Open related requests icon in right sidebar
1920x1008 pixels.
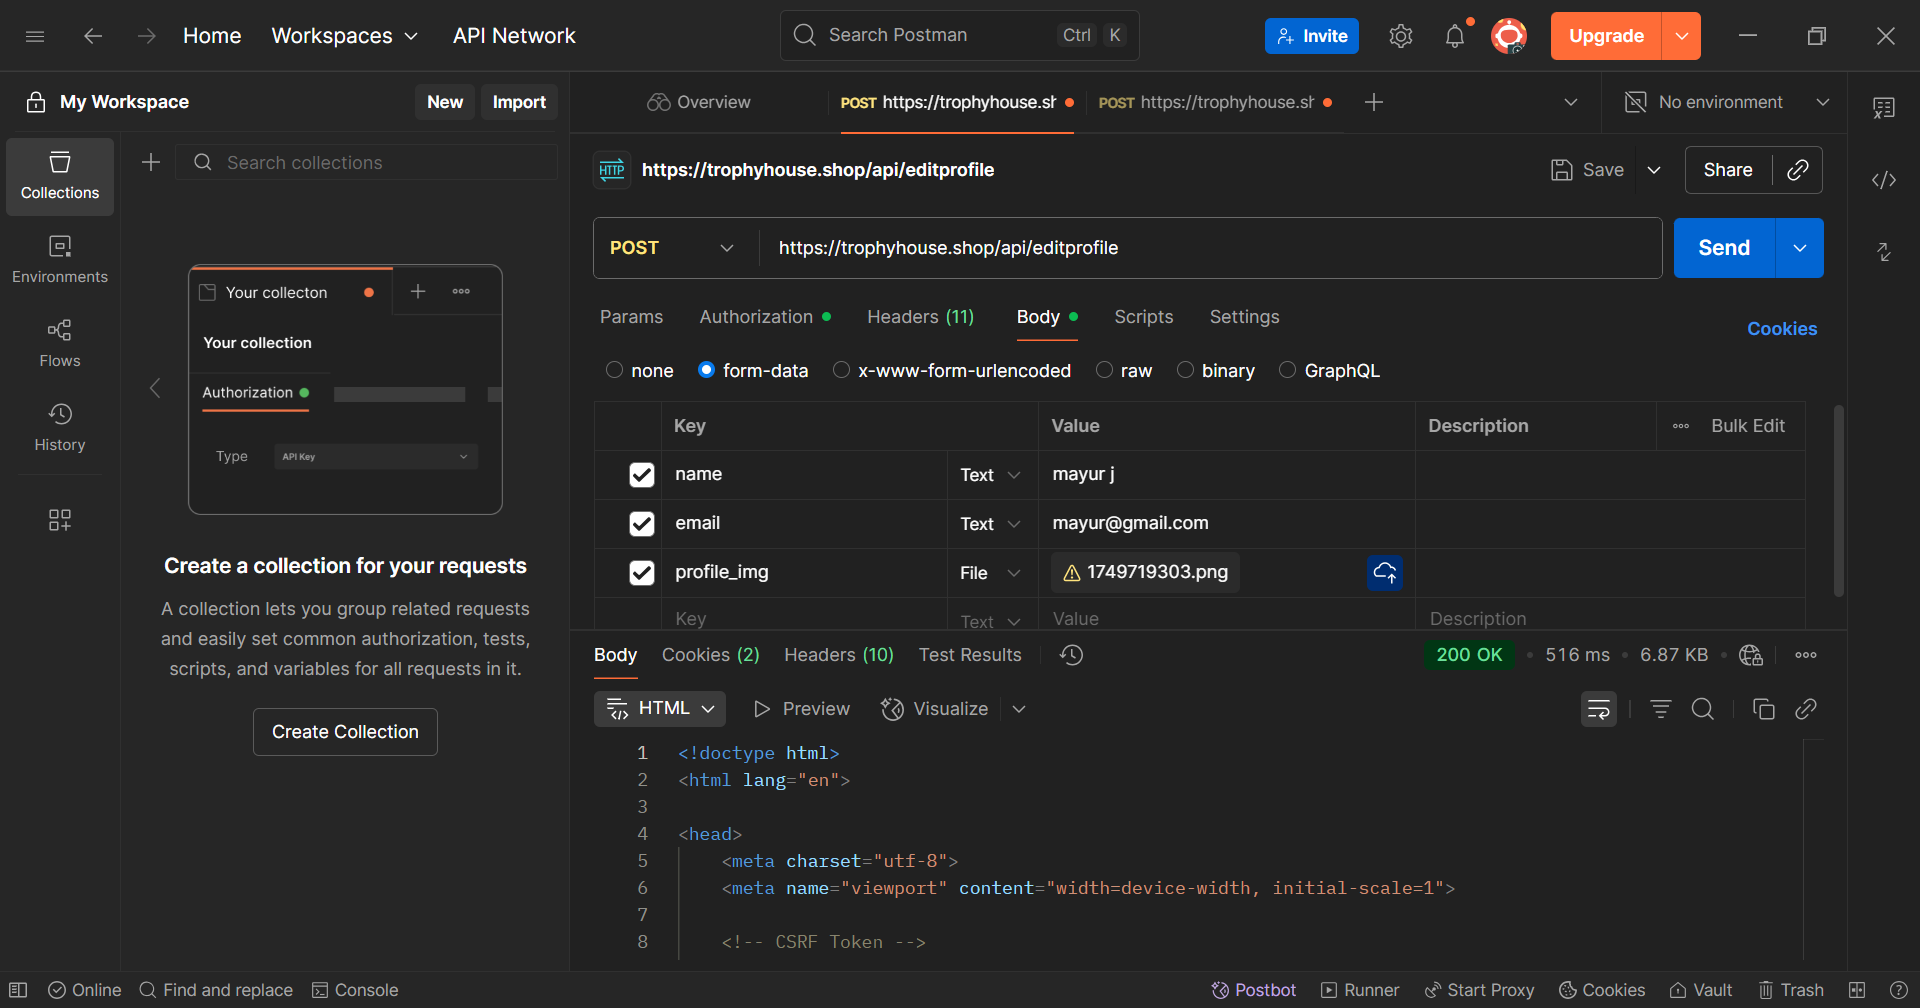[1884, 252]
